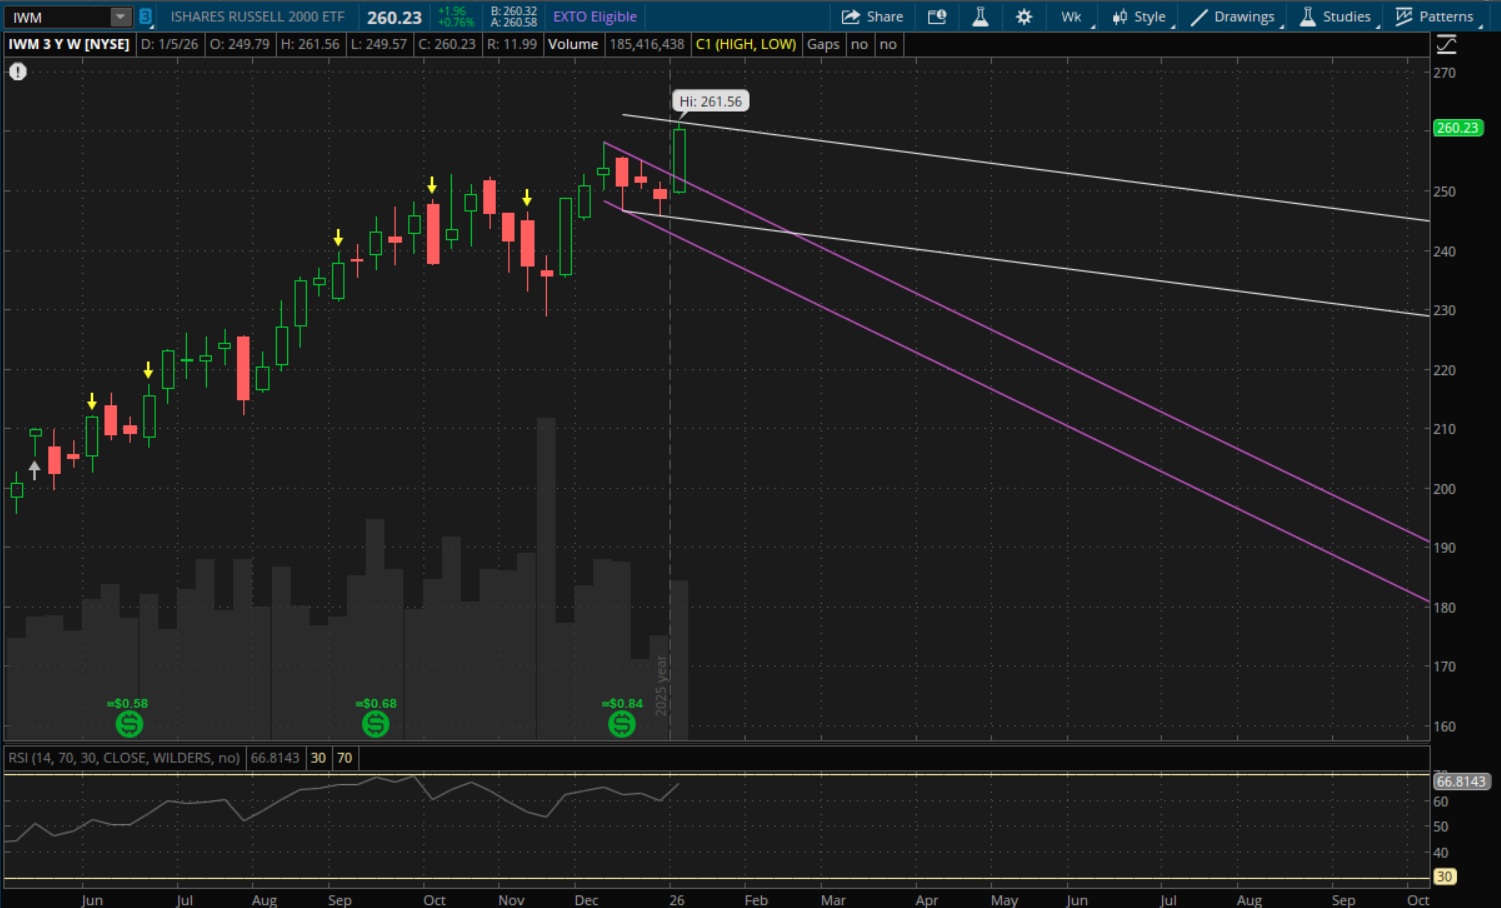Click the news/alerts book icon
This screenshot has height=908, width=1501.
(937, 17)
